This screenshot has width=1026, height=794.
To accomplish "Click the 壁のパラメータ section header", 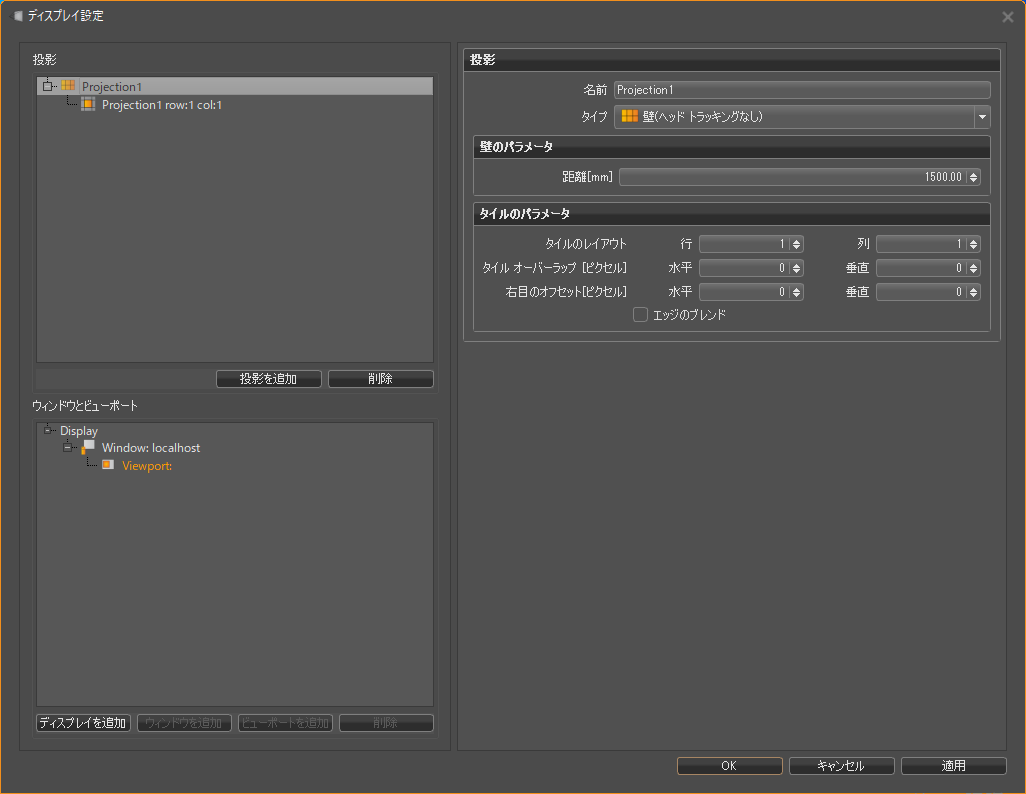I will point(732,147).
